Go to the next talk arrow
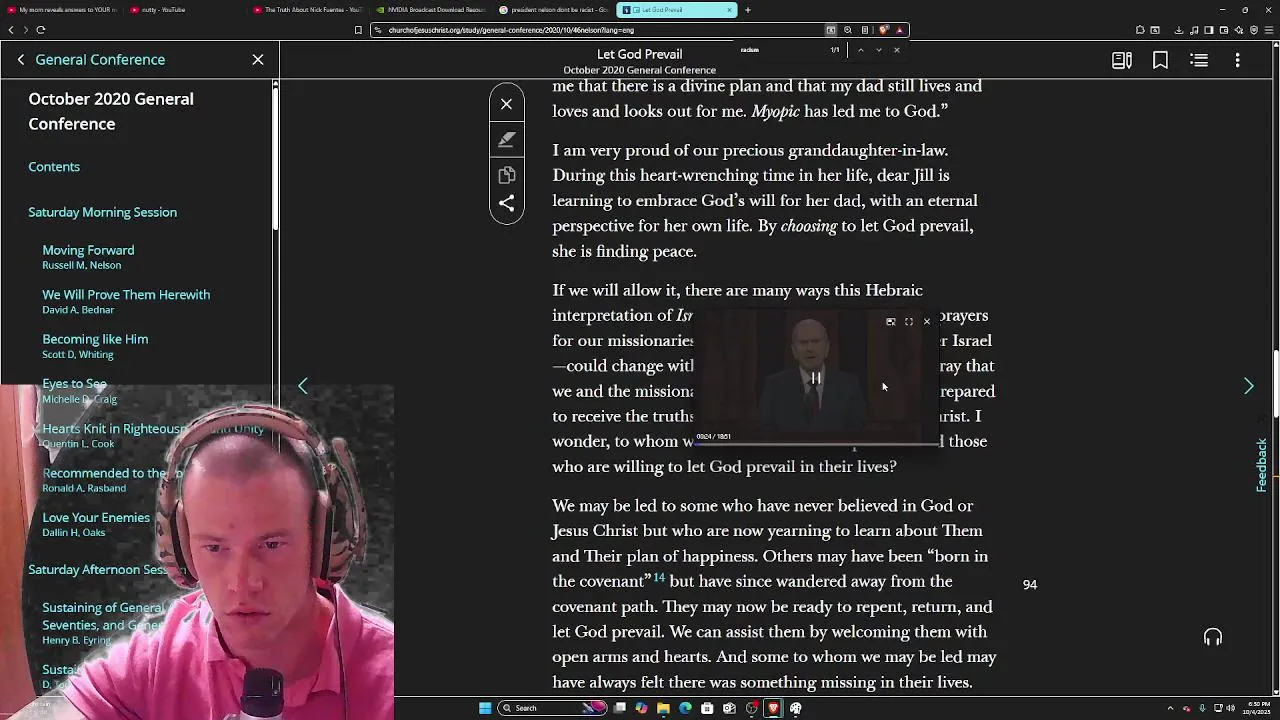The width and height of the screenshot is (1280, 720). [x=1248, y=386]
